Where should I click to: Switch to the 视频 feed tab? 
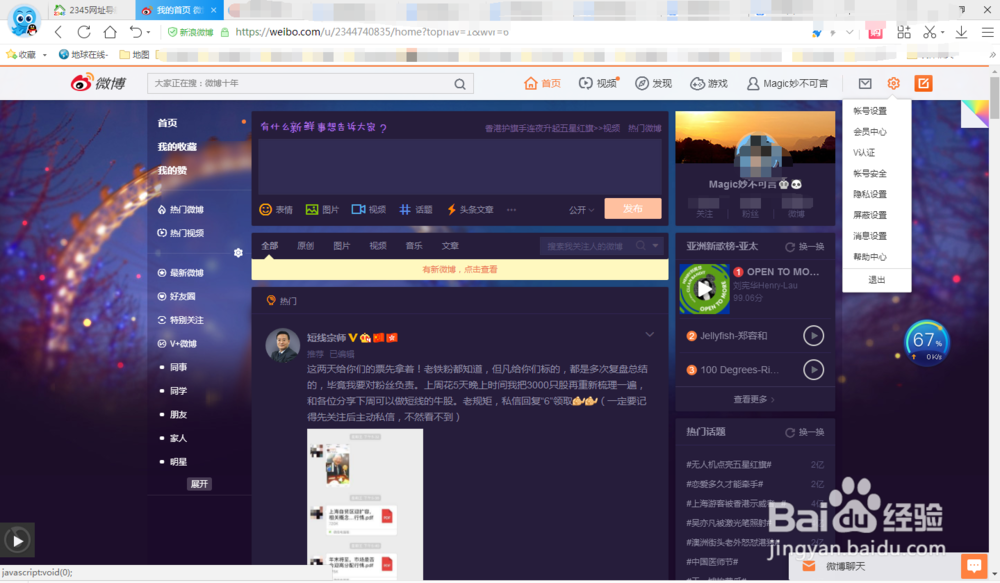click(378, 246)
